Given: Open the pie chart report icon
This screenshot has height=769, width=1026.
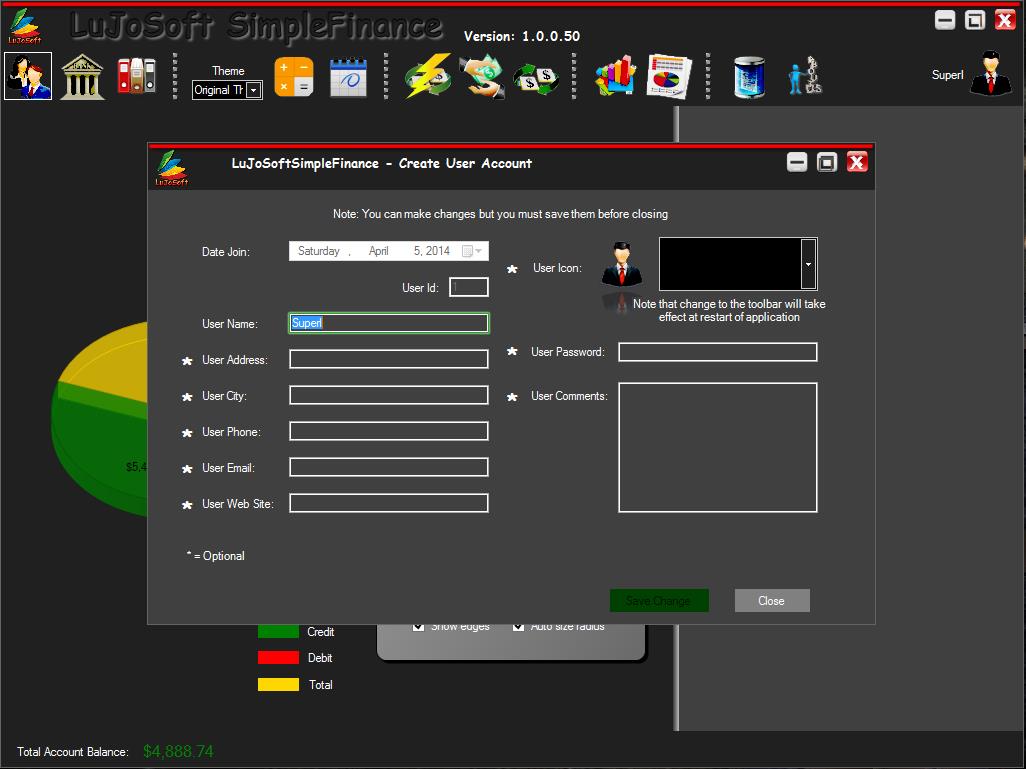Looking at the screenshot, I should (x=669, y=77).
